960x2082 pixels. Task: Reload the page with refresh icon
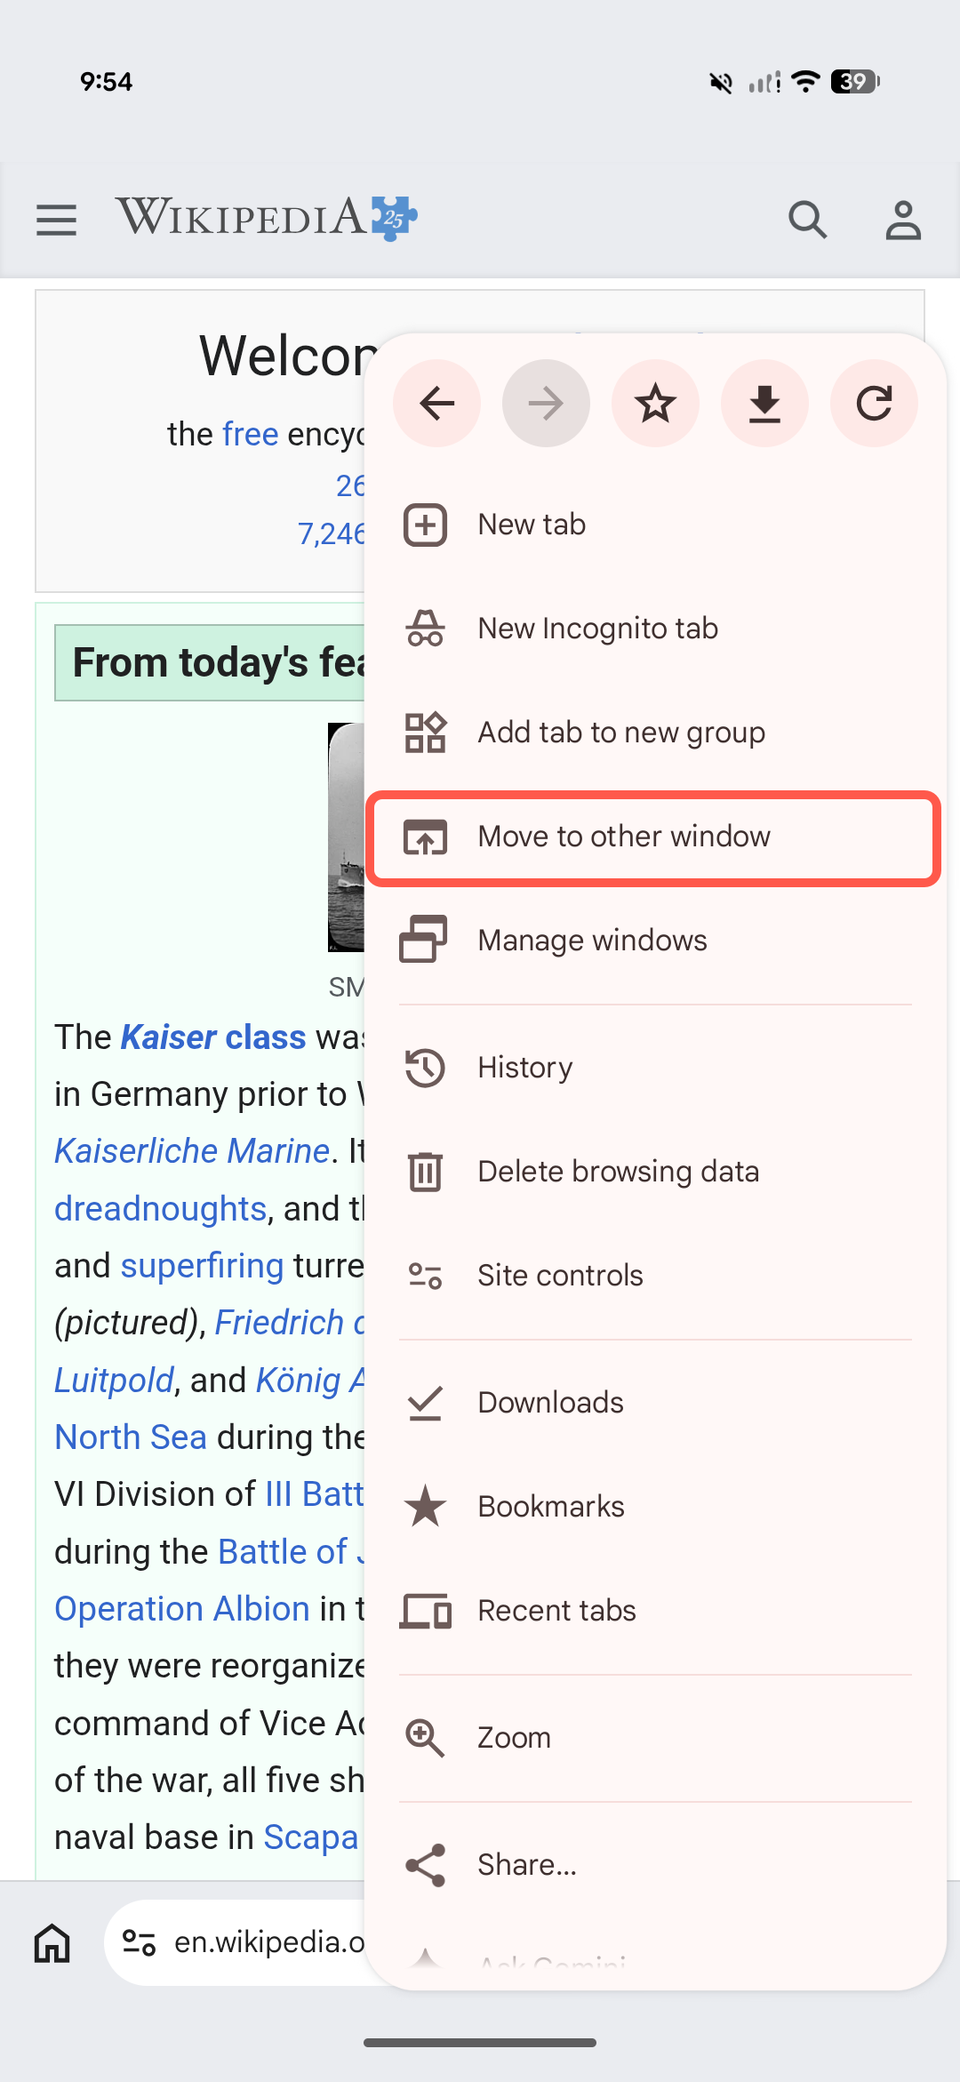(874, 404)
